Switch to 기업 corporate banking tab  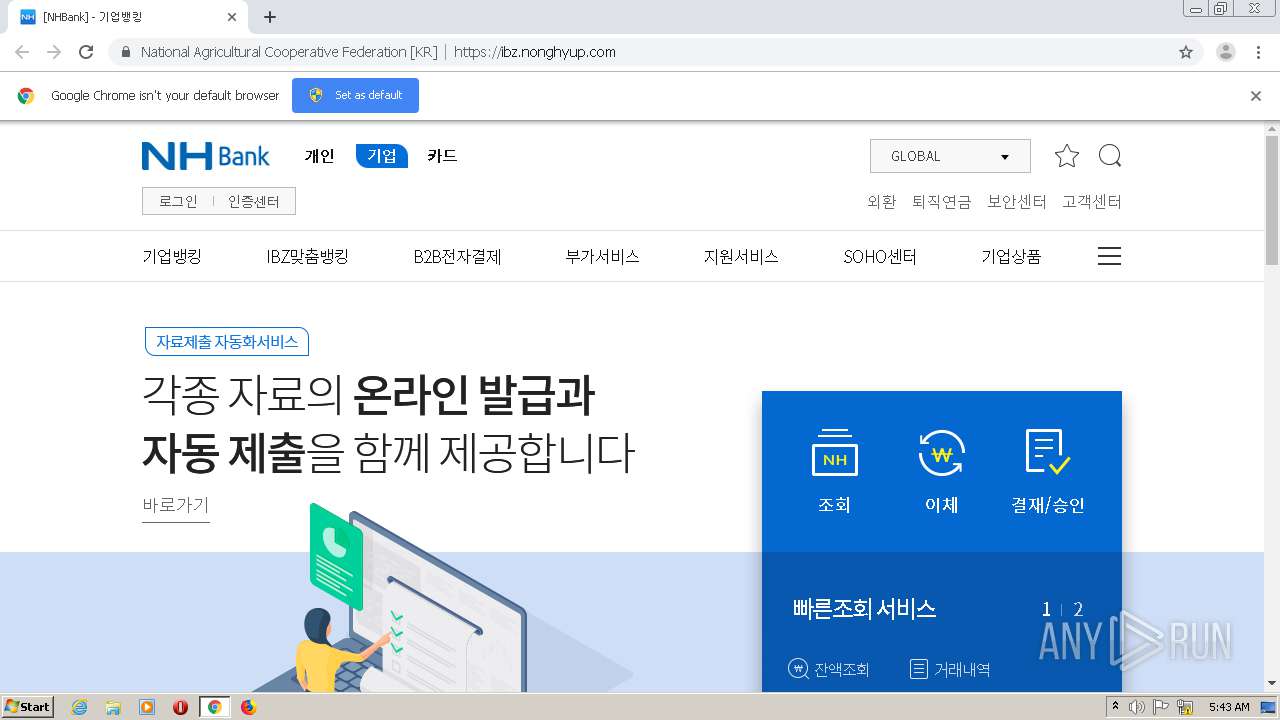click(382, 156)
